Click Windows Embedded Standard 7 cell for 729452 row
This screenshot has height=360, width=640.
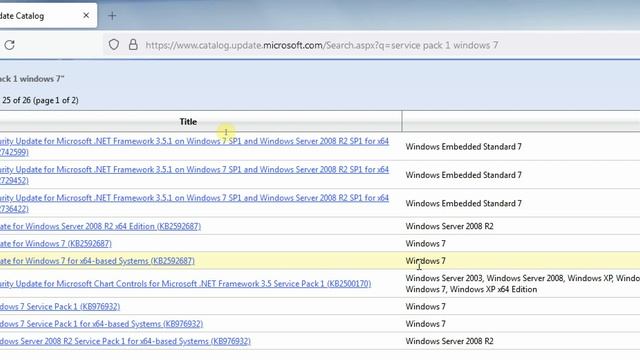tap(463, 175)
